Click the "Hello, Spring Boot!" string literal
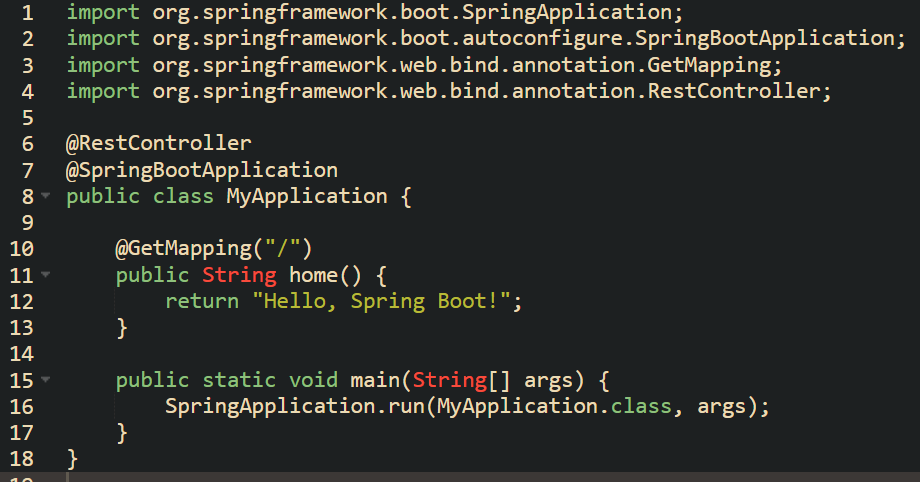The image size is (920, 482). (x=381, y=302)
